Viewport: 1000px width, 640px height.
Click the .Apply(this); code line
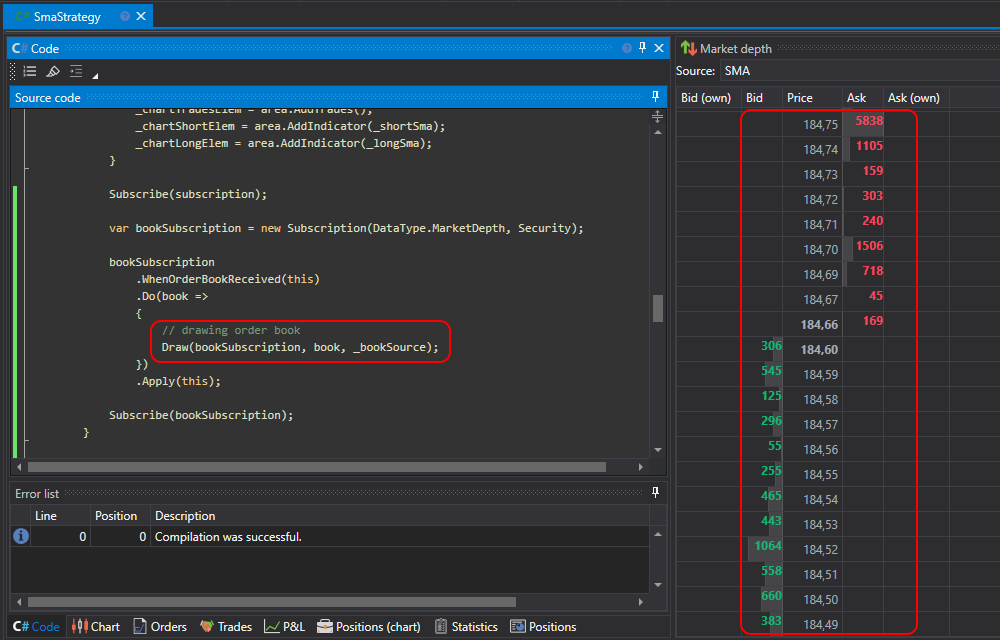coord(178,381)
